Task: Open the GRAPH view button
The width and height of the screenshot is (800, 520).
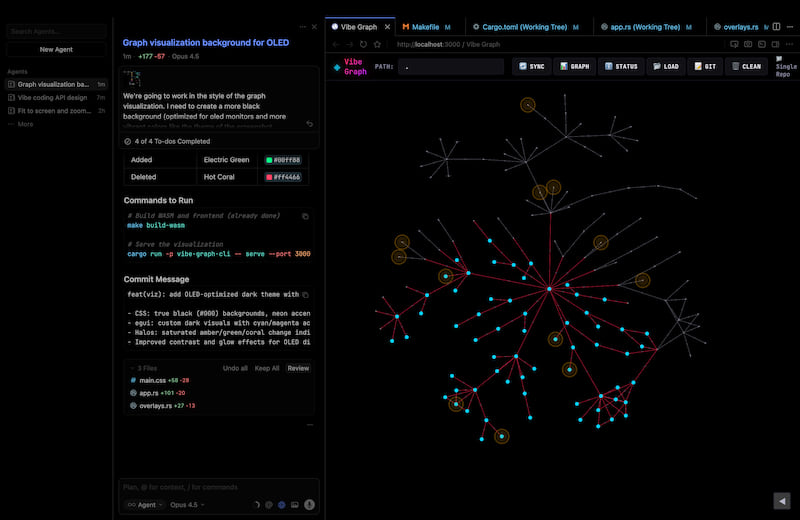Action: click(575, 66)
